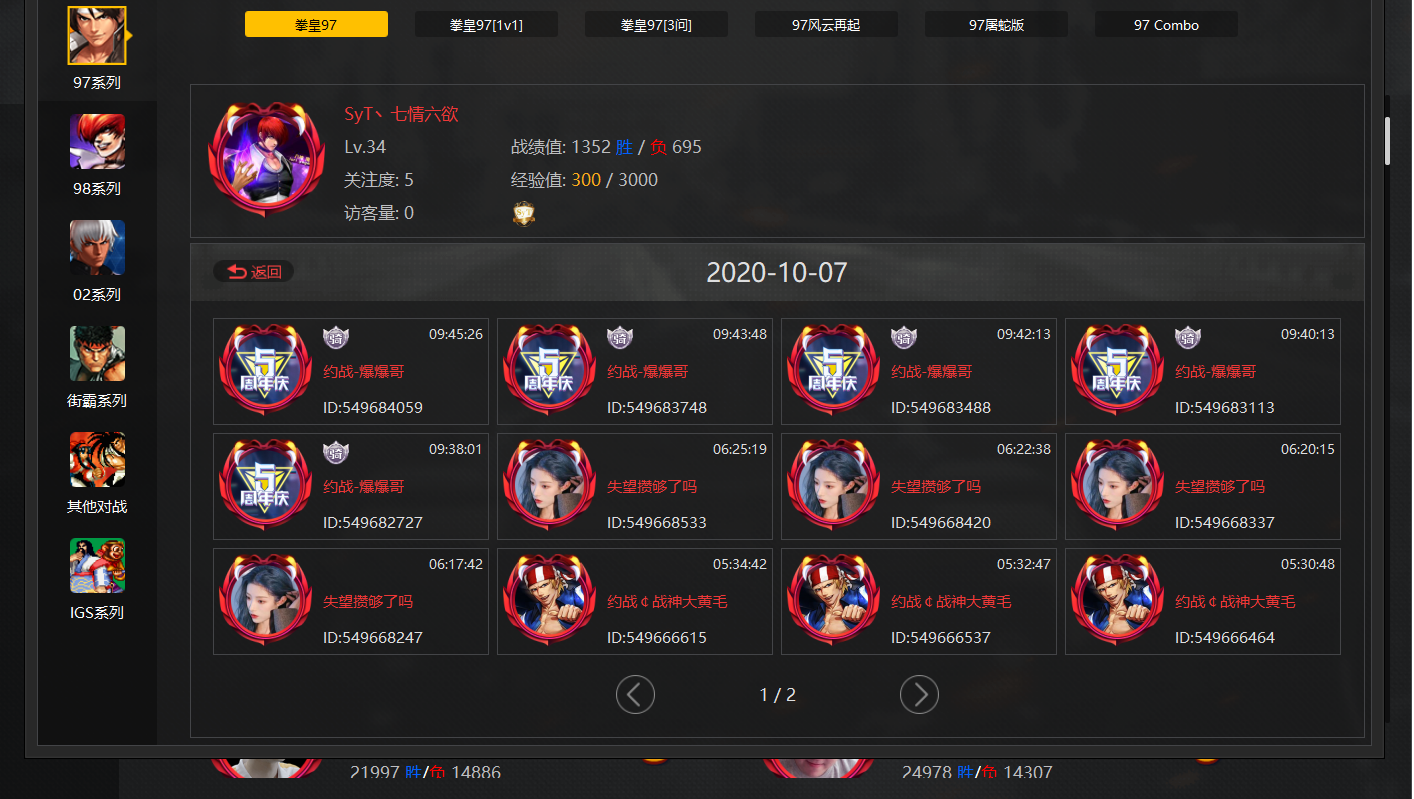The height and width of the screenshot is (799, 1414).
Task: Click the player name SyT、七情六欲
Action: coord(401,114)
